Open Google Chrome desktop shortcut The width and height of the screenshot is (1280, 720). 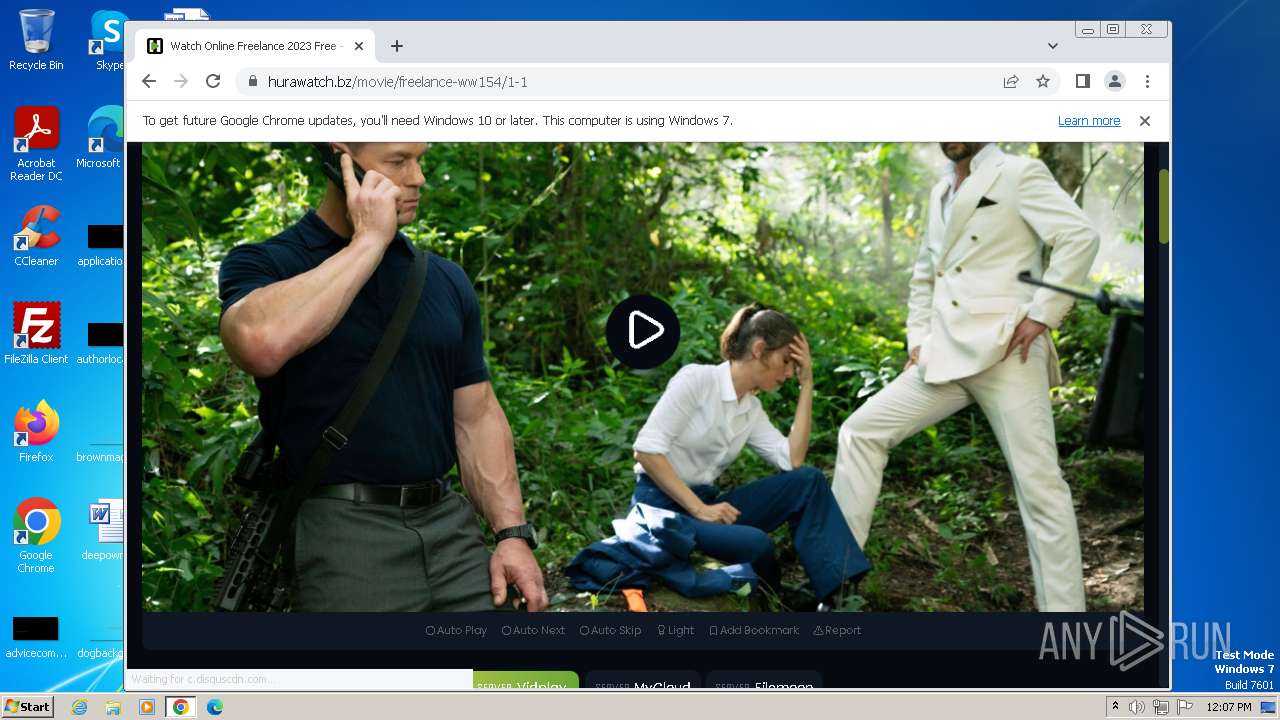36,536
